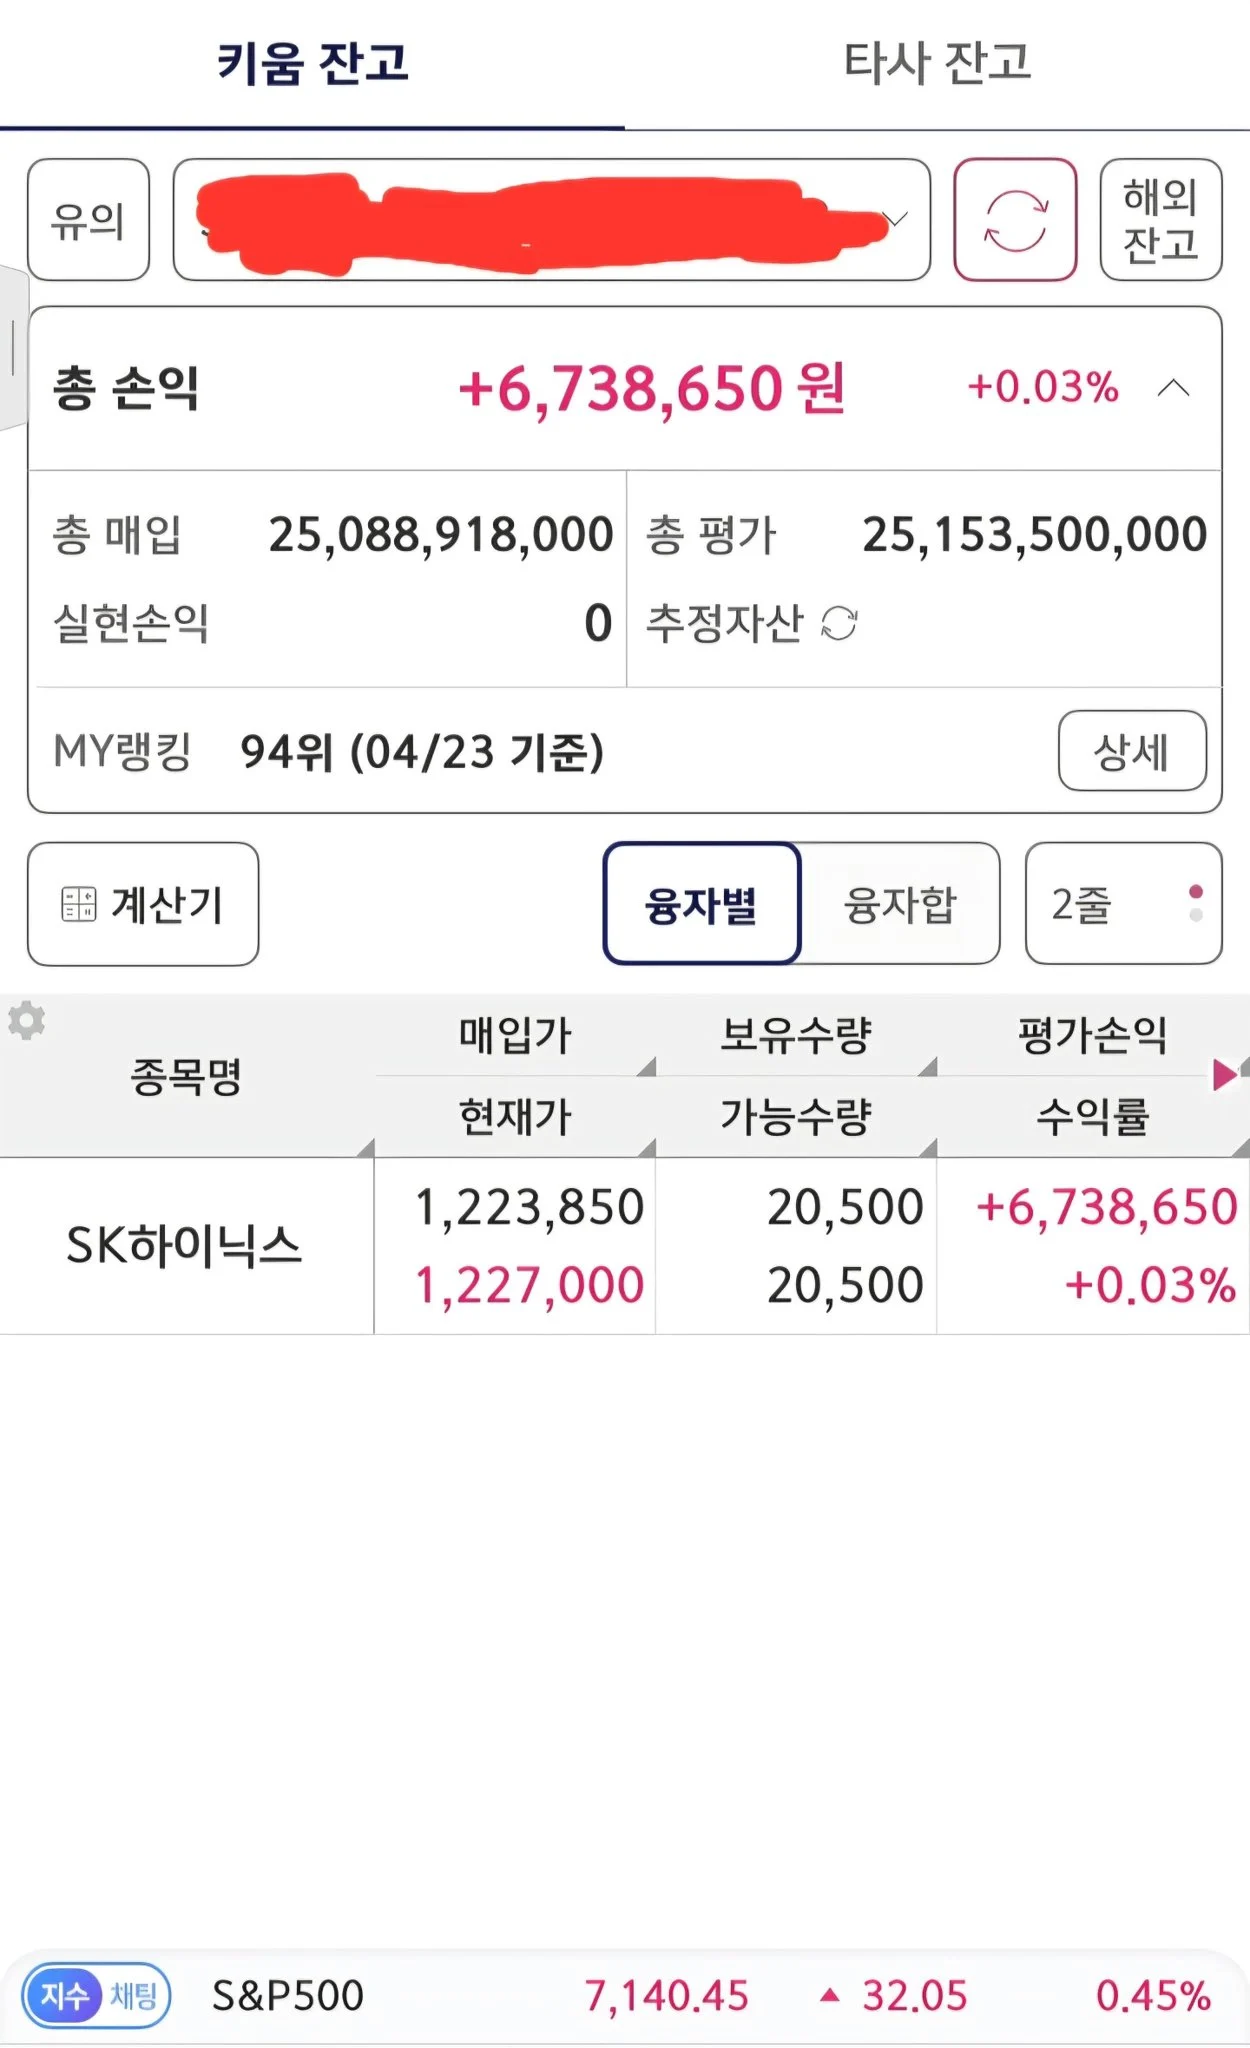The image size is (1250, 2048).
Task: Collapse the 총 손익 summary panel
Action: pyautogui.click(x=1173, y=388)
